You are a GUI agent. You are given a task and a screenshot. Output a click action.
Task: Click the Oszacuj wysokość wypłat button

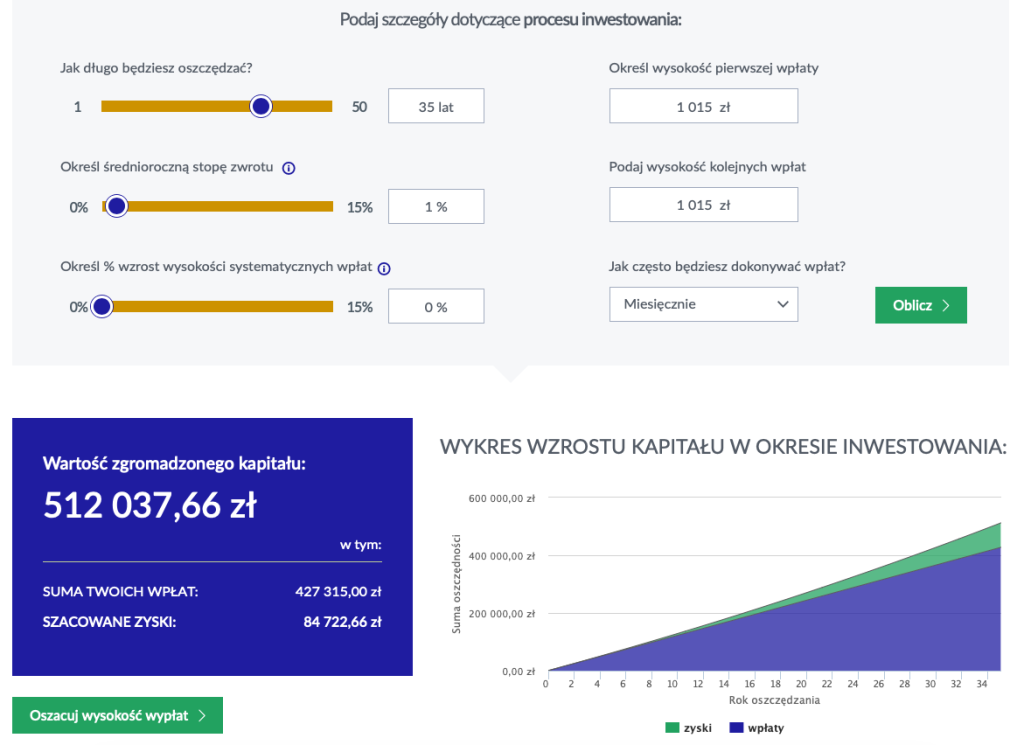coord(117,716)
